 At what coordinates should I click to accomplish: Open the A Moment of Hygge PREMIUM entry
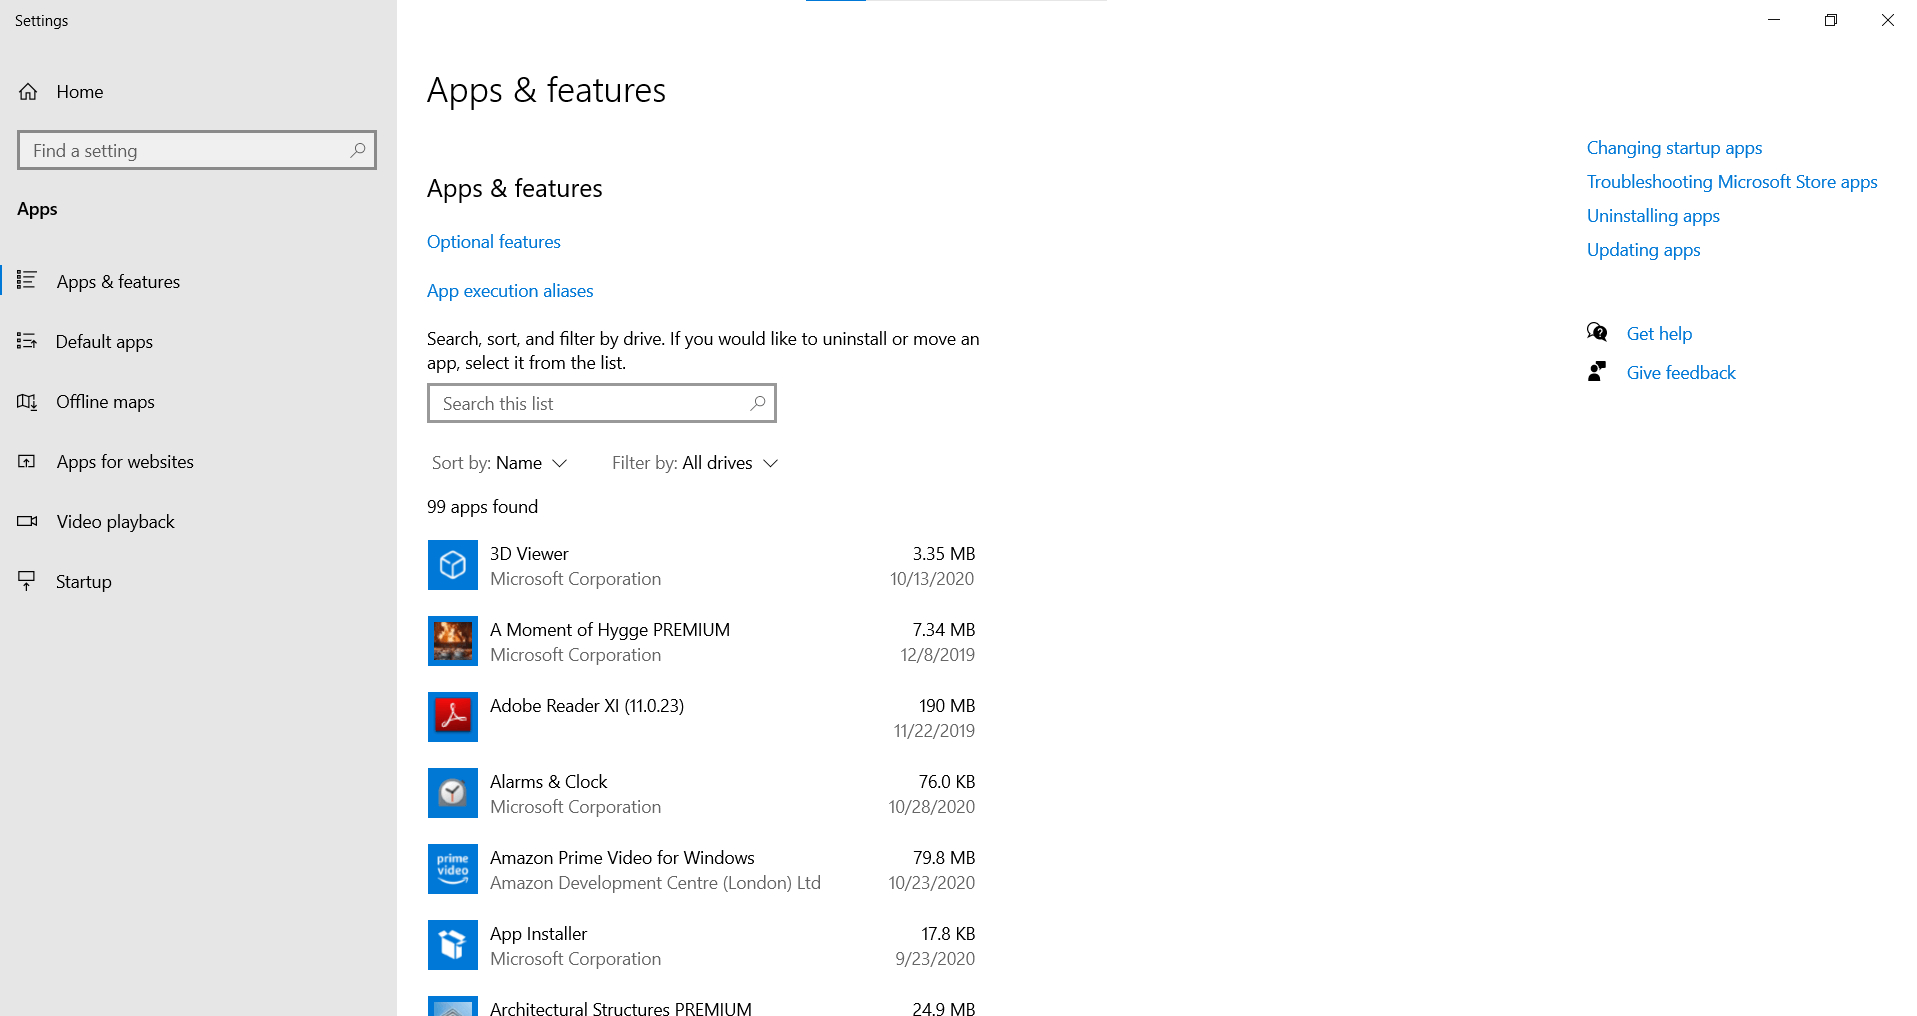pos(609,629)
